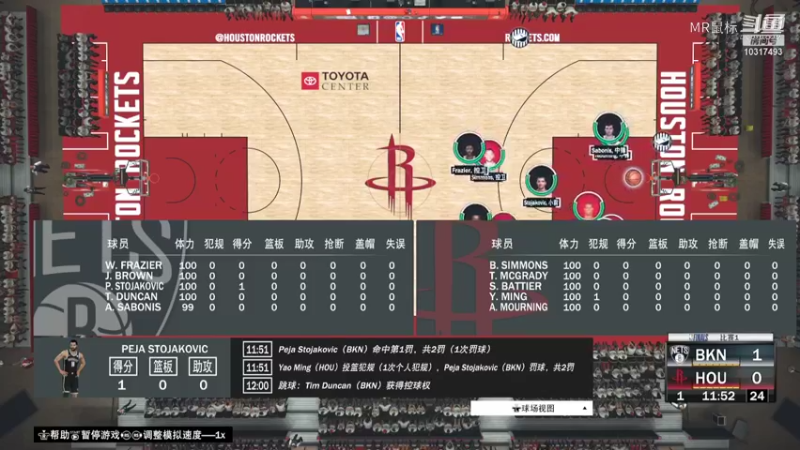This screenshot has height=450, width=800.
Task: Click the 暂停游戏 pause game control
Action: pos(96,435)
